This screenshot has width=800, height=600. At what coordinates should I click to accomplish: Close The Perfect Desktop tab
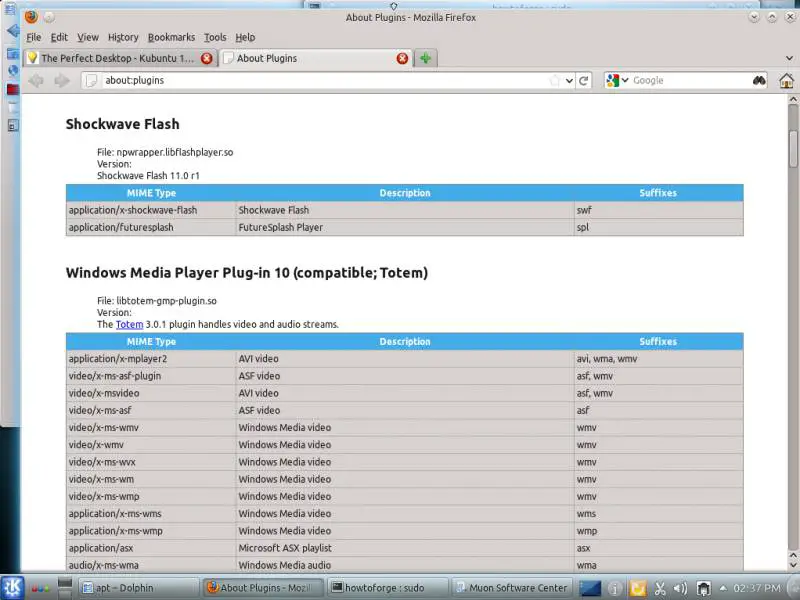(207, 58)
